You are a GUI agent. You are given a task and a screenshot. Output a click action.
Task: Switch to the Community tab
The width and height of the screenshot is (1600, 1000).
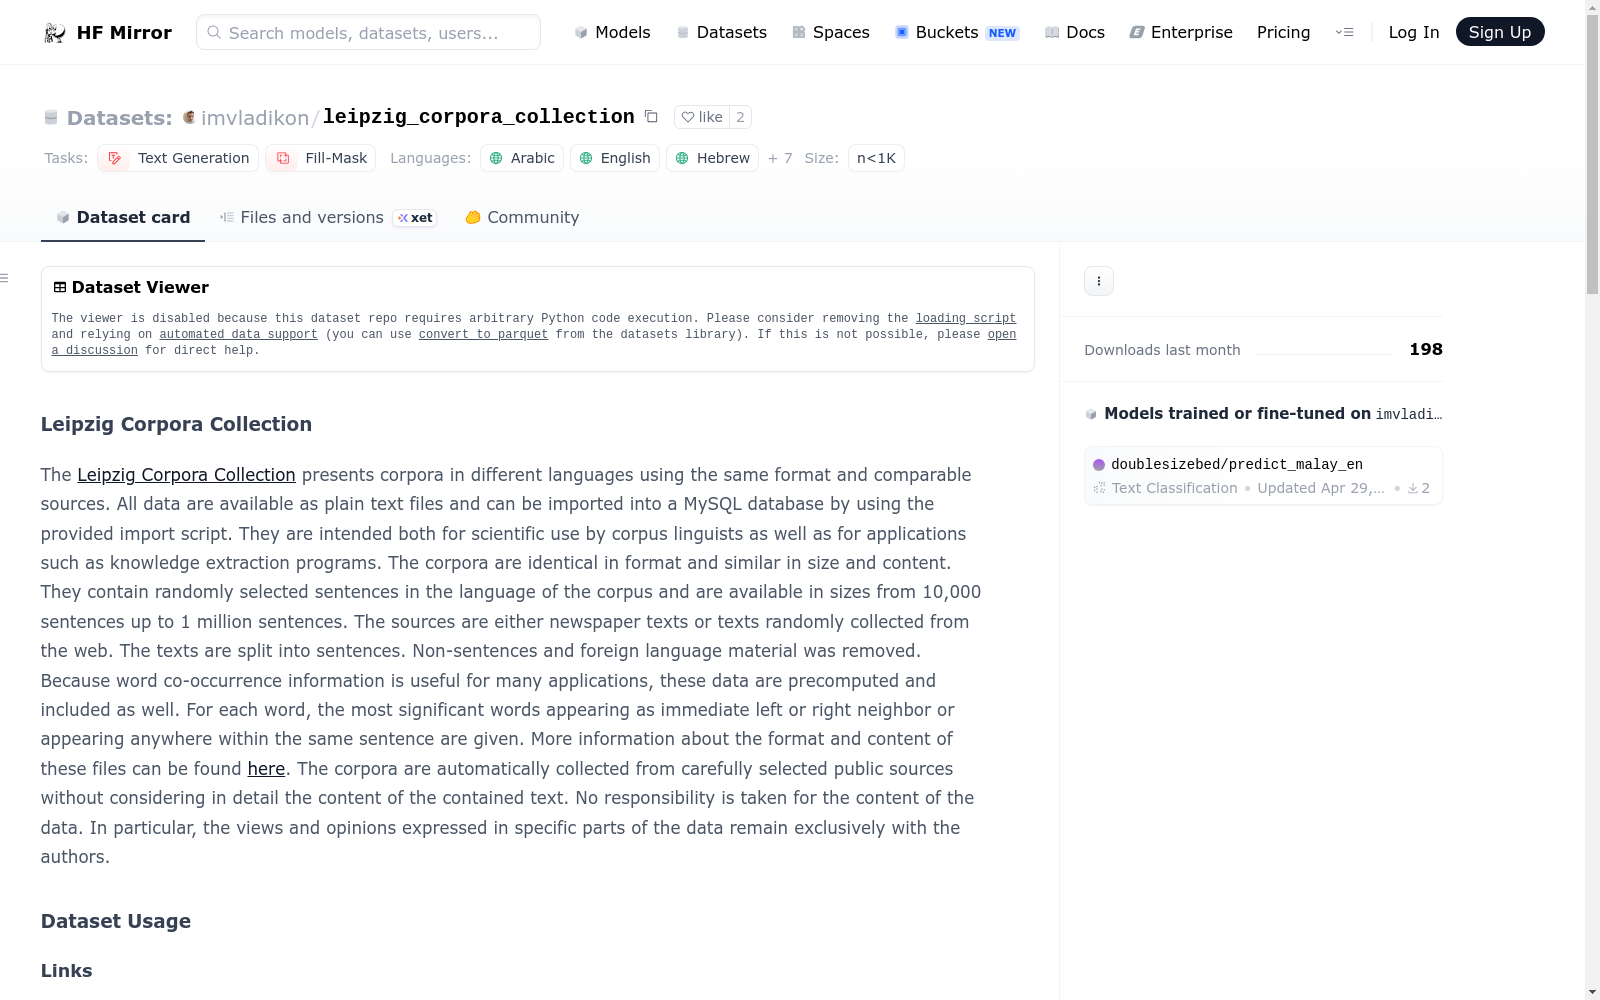[x=522, y=218]
